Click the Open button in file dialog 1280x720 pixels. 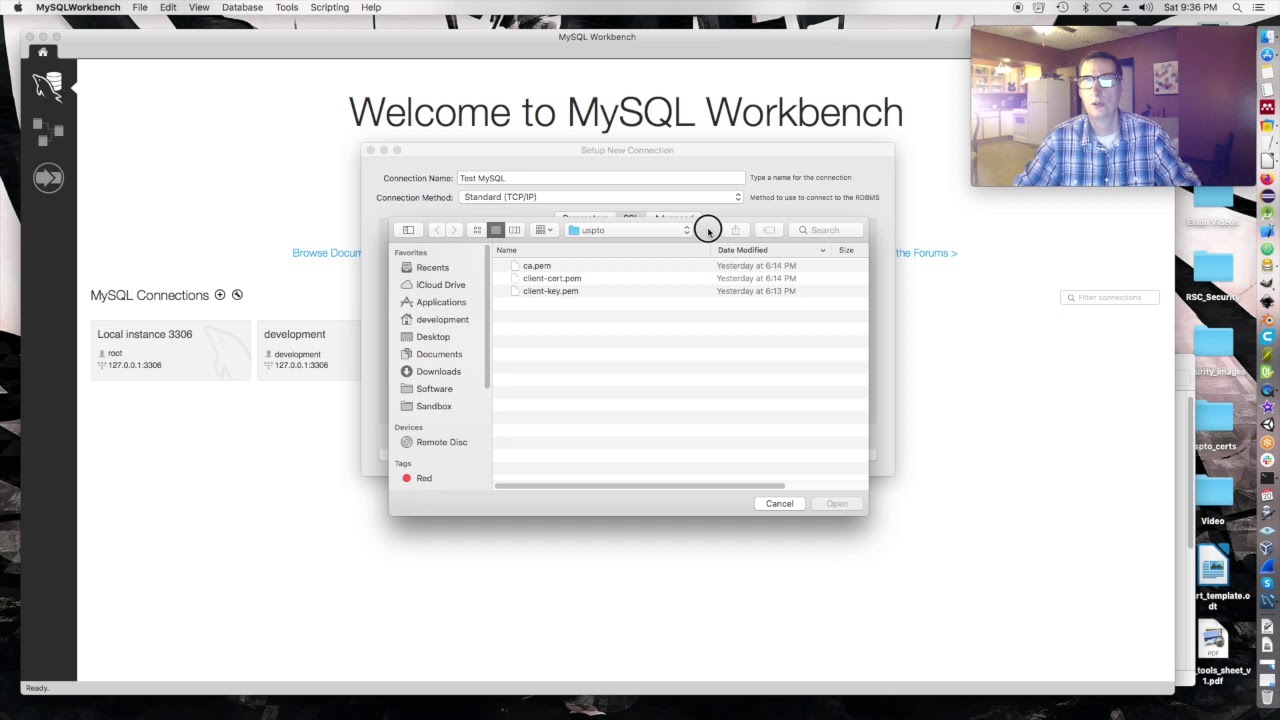coord(837,503)
